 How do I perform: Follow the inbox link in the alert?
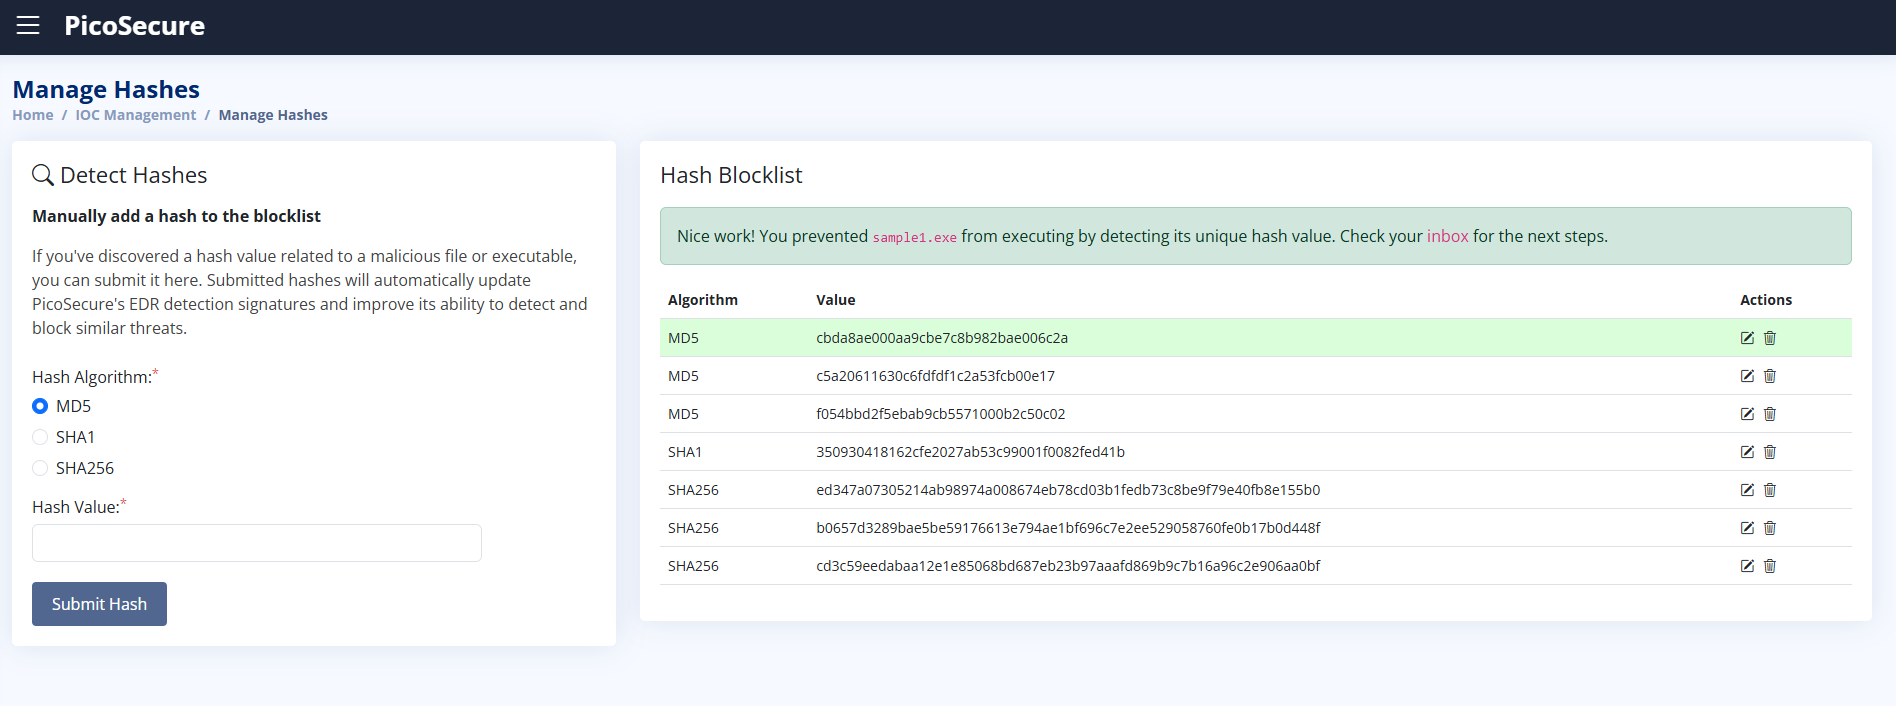(1447, 236)
